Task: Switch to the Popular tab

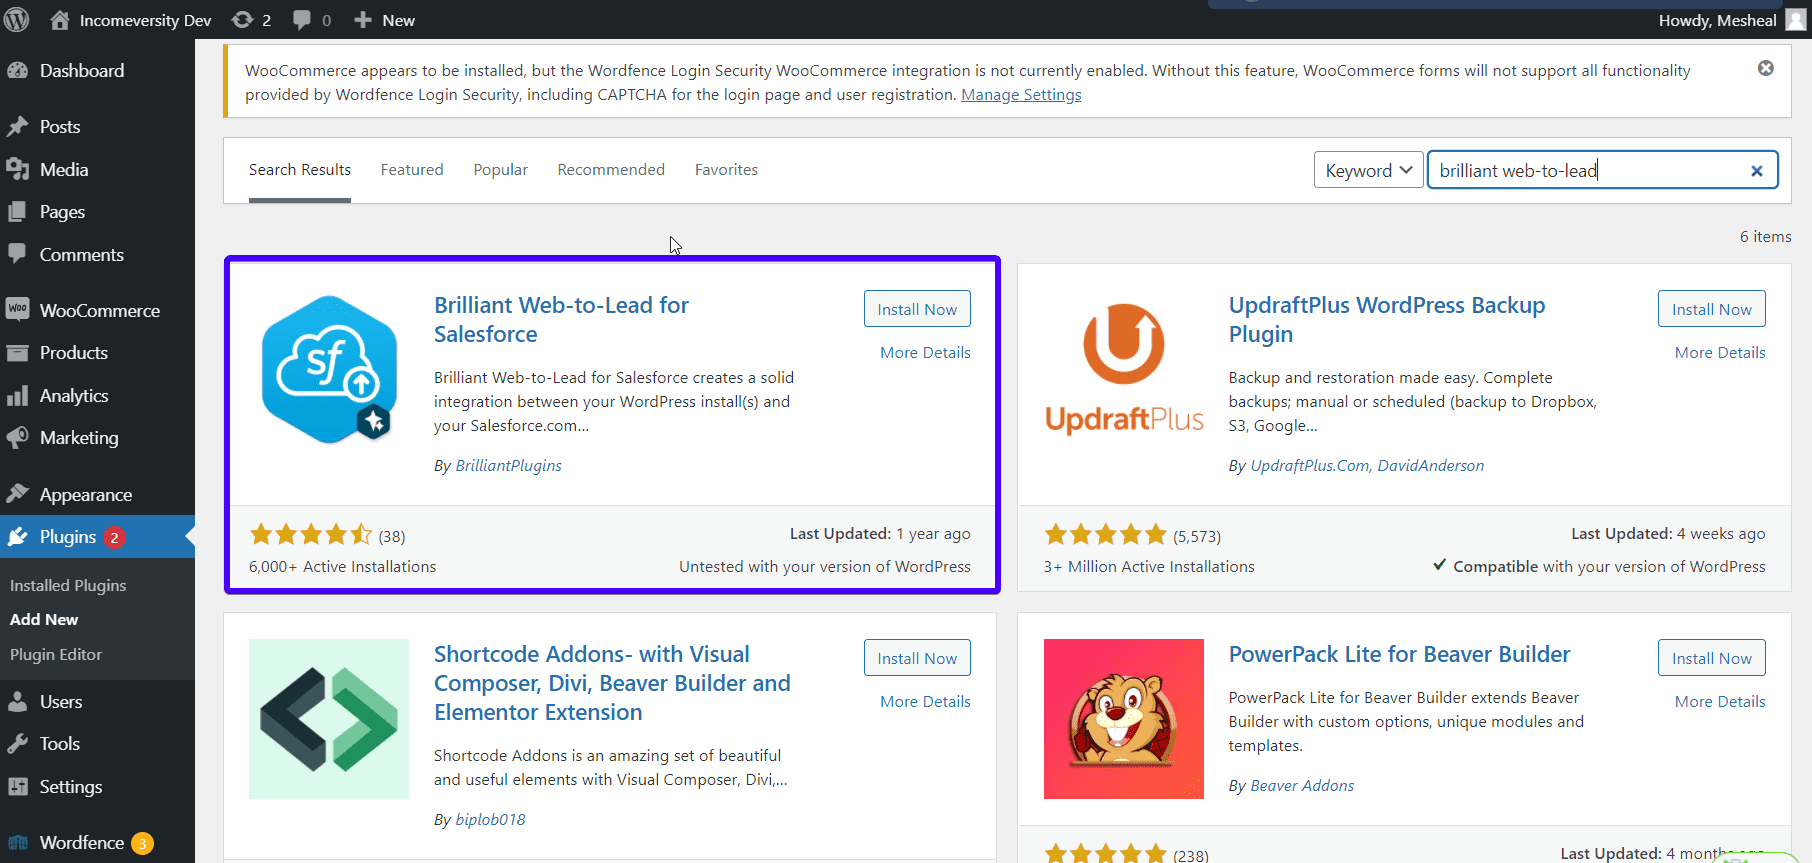Action: click(x=500, y=170)
